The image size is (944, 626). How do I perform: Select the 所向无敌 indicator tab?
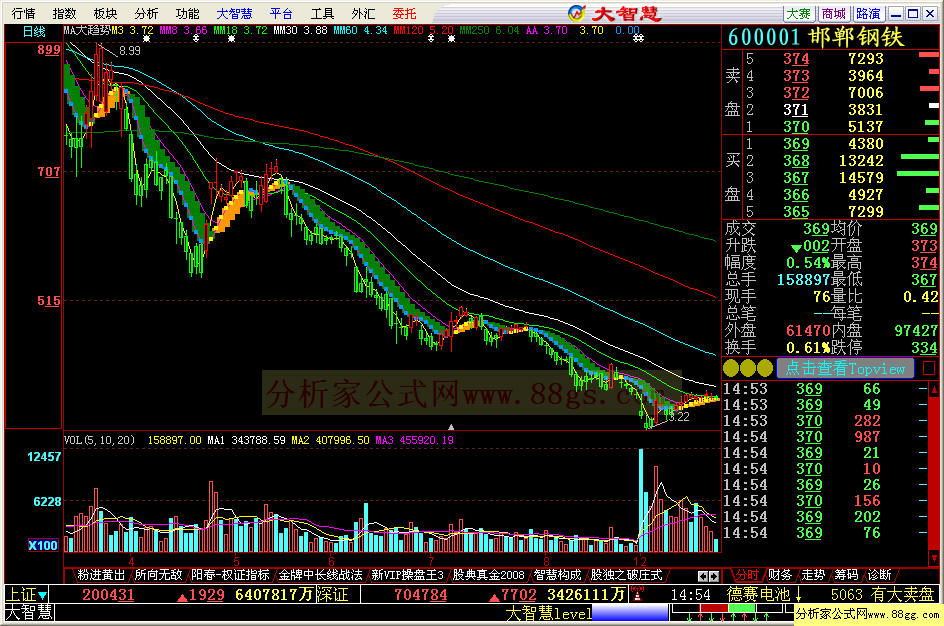[158, 575]
